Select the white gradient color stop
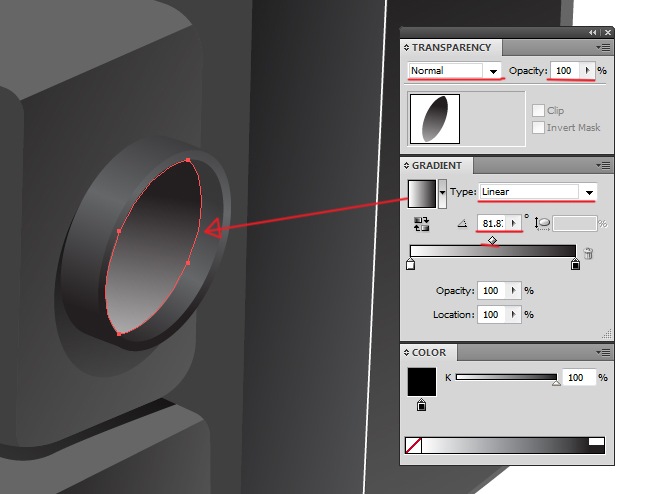Image resolution: width=650 pixels, height=494 pixels. click(x=410, y=264)
